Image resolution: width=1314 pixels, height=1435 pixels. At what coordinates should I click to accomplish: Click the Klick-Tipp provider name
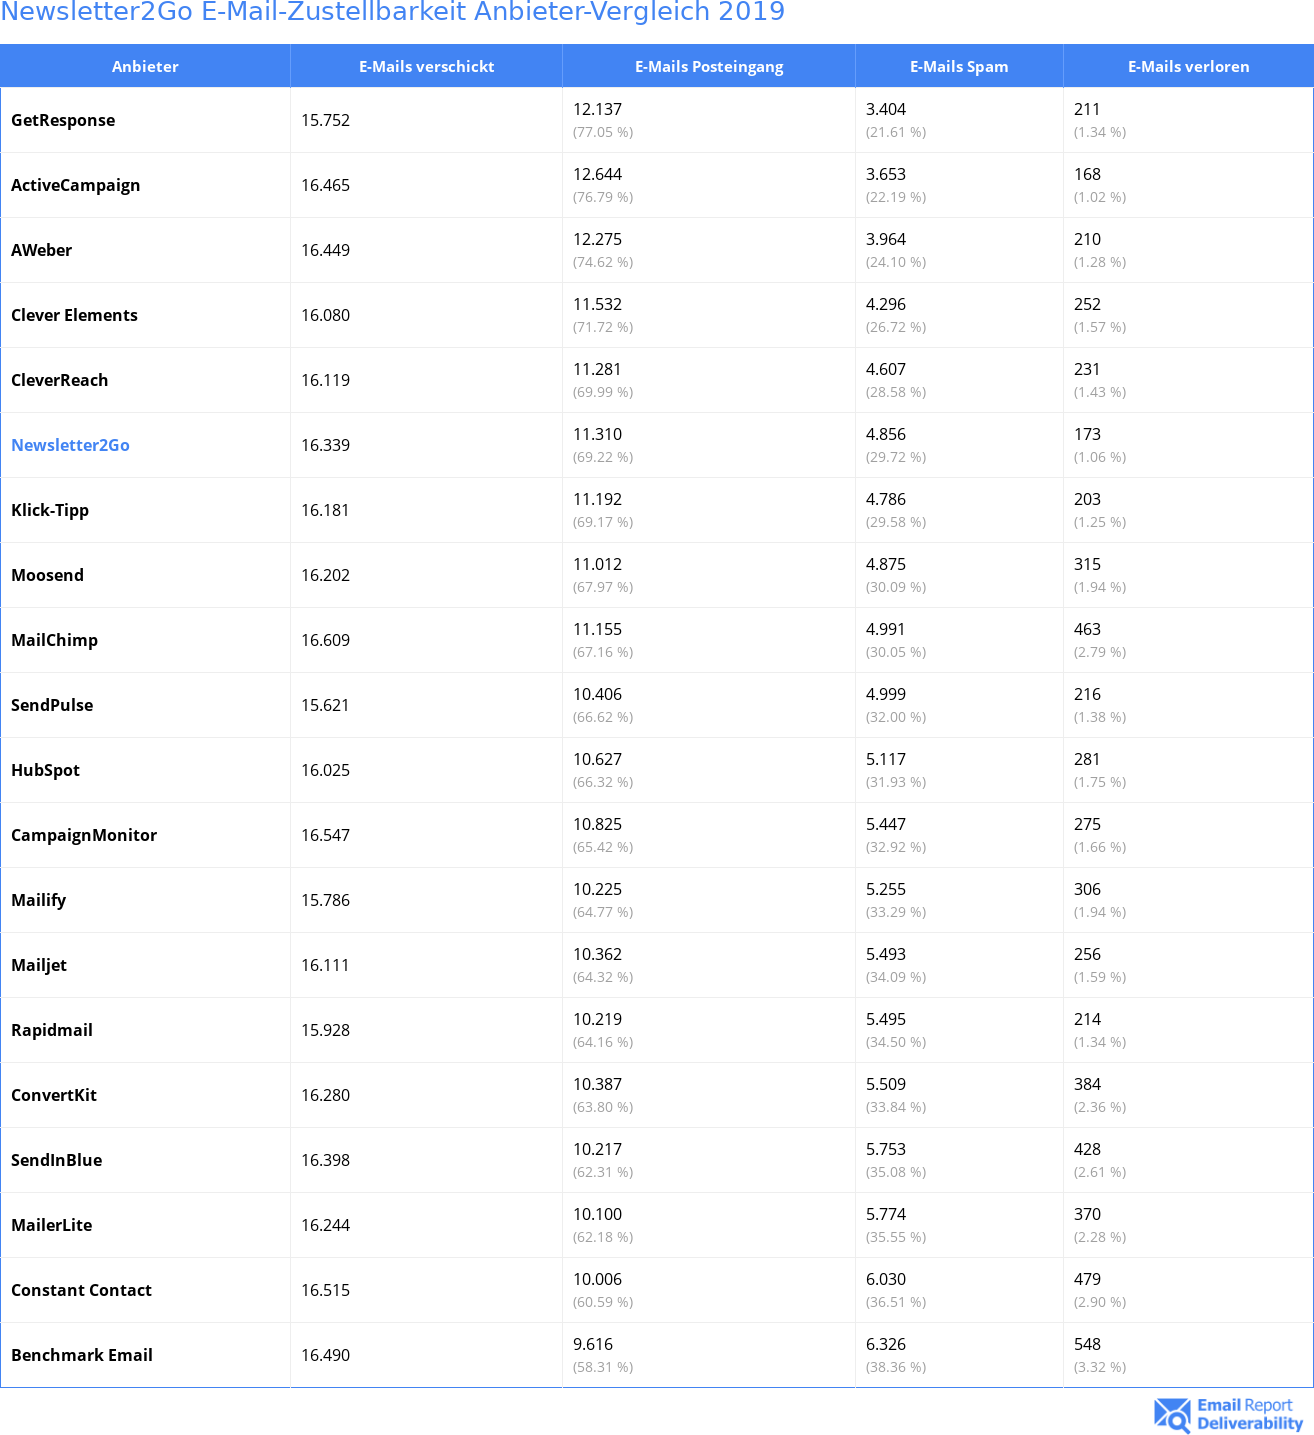[x=50, y=510]
